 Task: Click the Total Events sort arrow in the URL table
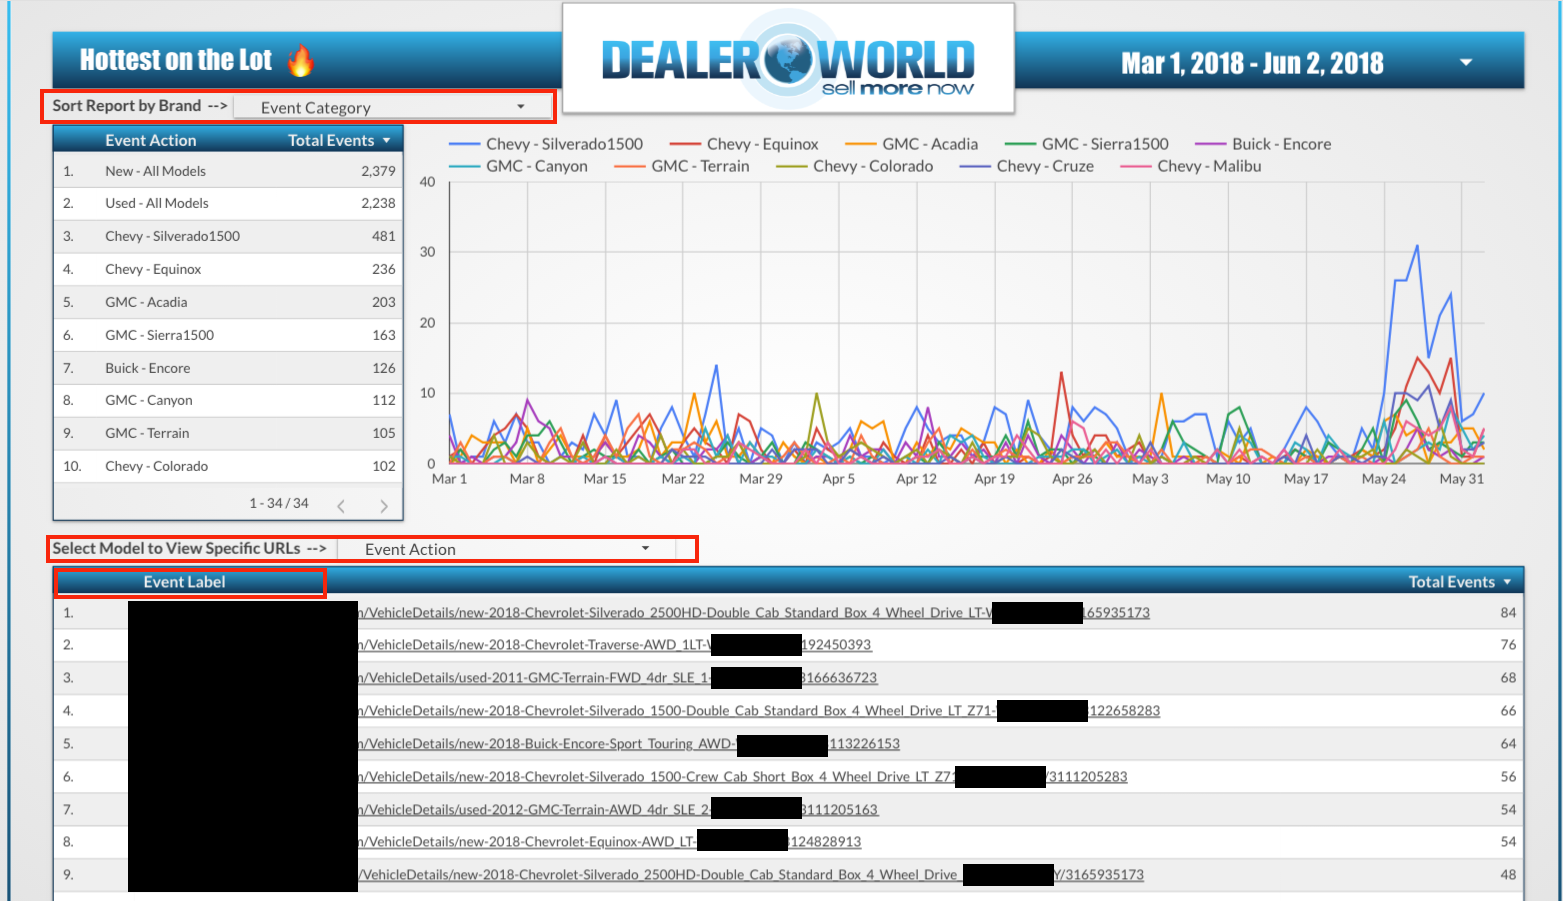pos(1506,581)
